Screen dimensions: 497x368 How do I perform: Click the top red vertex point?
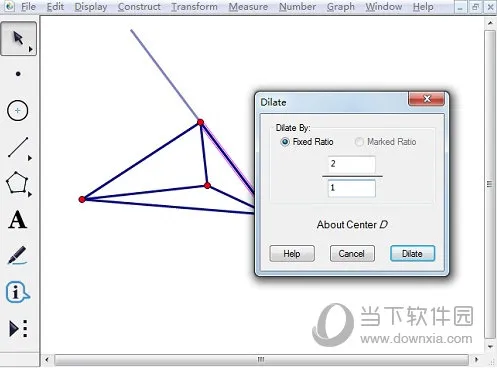[200, 122]
